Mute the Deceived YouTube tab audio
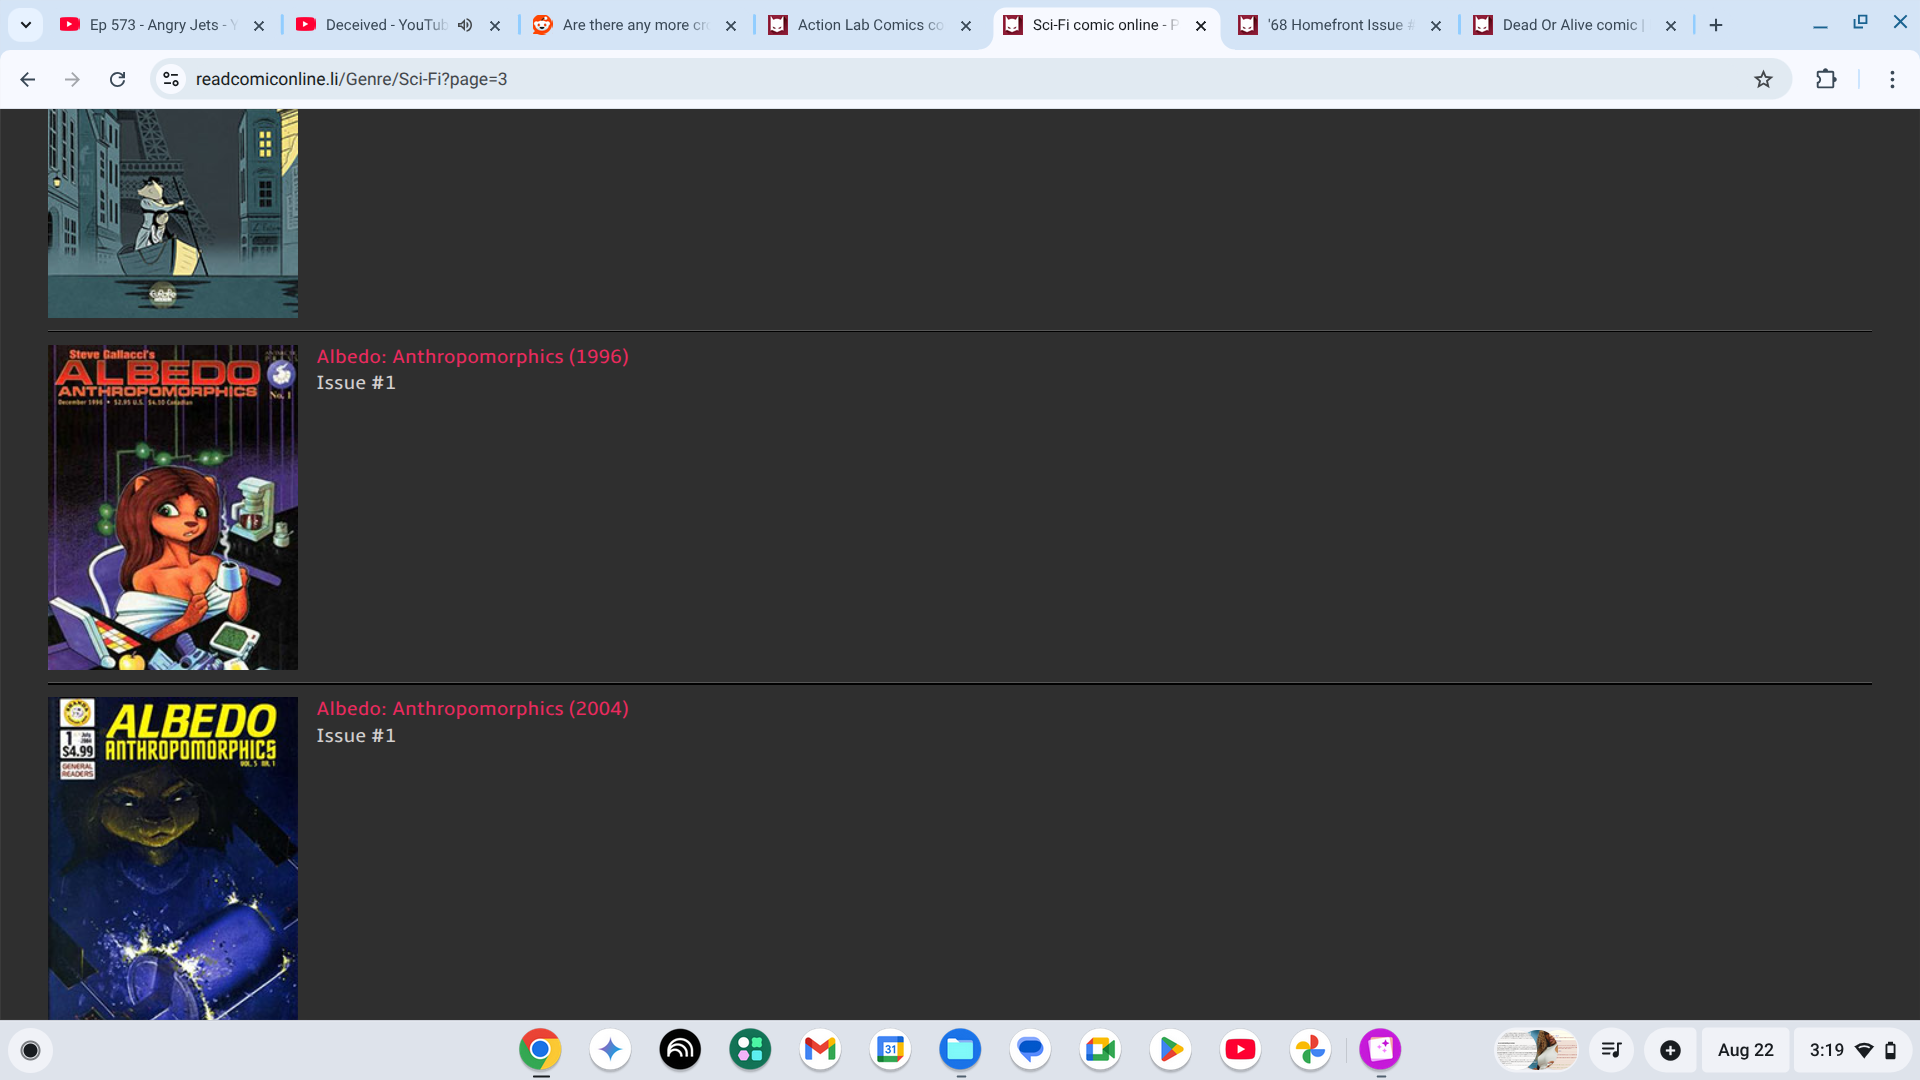The height and width of the screenshot is (1080, 1920). (x=465, y=25)
